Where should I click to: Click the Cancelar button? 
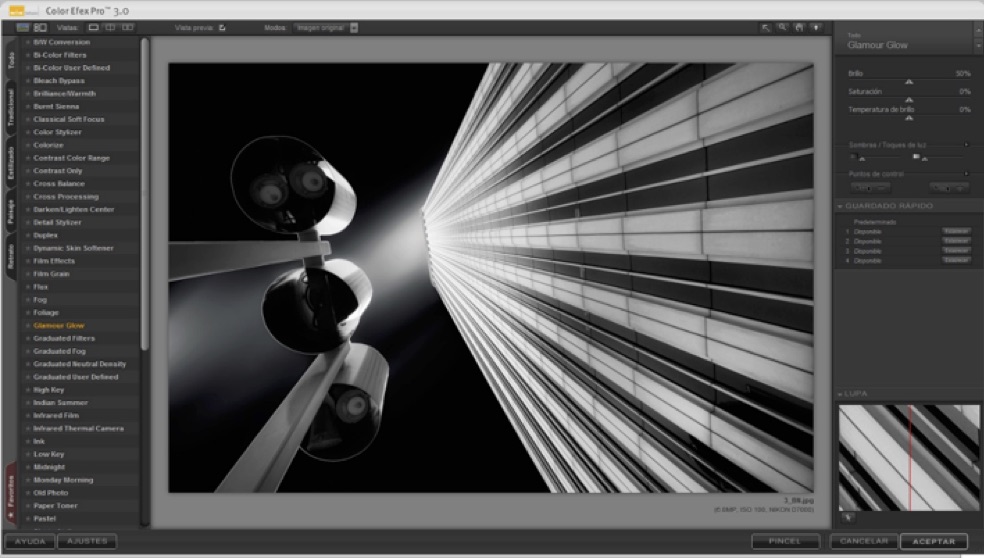point(863,541)
